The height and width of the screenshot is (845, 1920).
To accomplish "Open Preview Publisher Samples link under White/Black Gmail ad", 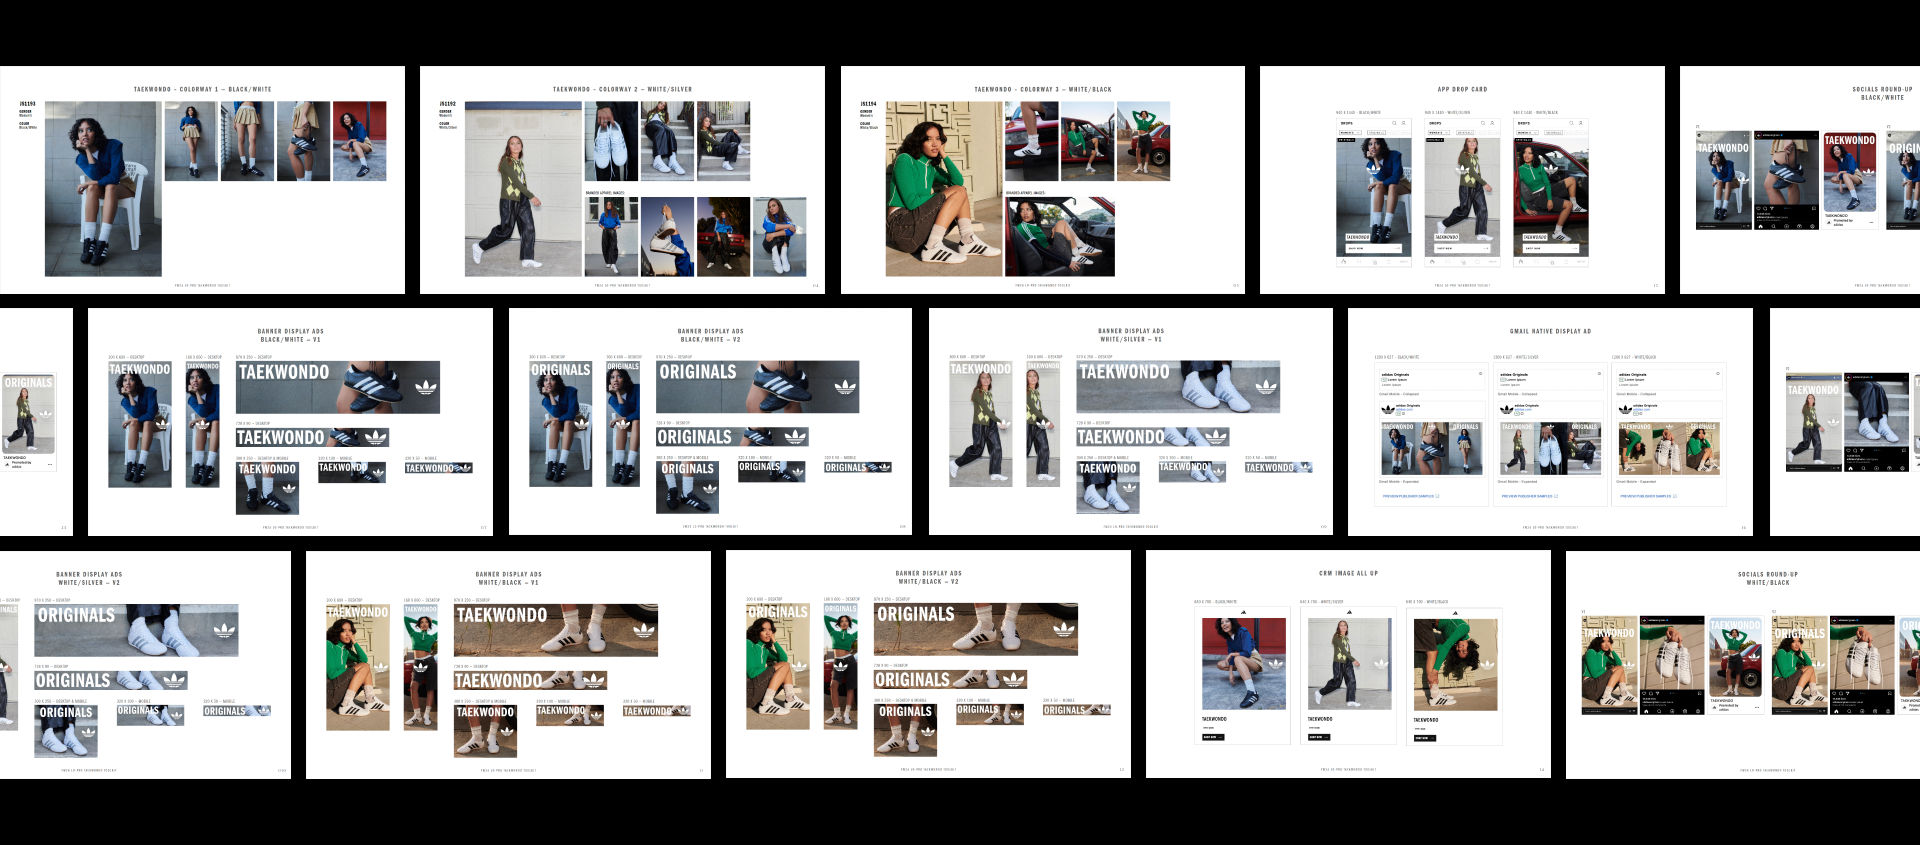I will tap(1649, 496).
